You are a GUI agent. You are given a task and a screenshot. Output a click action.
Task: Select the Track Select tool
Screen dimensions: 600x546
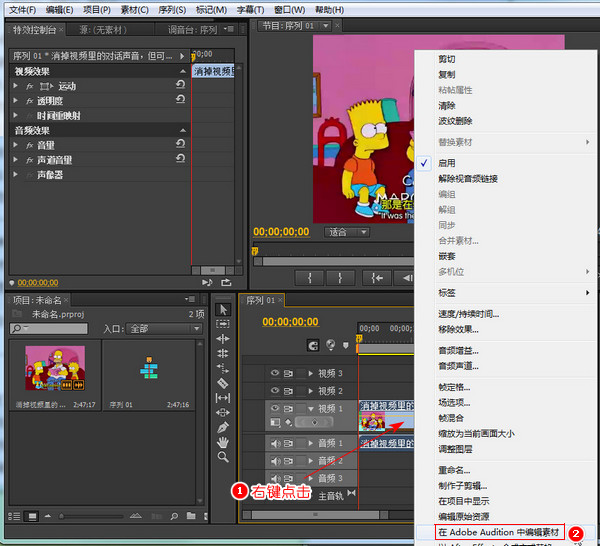(x=223, y=324)
